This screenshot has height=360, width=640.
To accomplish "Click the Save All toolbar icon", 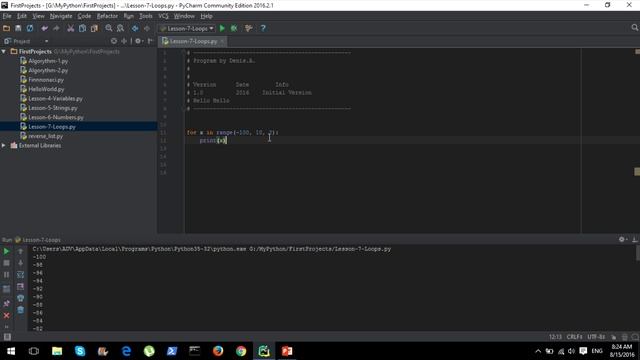I will click(18, 29).
